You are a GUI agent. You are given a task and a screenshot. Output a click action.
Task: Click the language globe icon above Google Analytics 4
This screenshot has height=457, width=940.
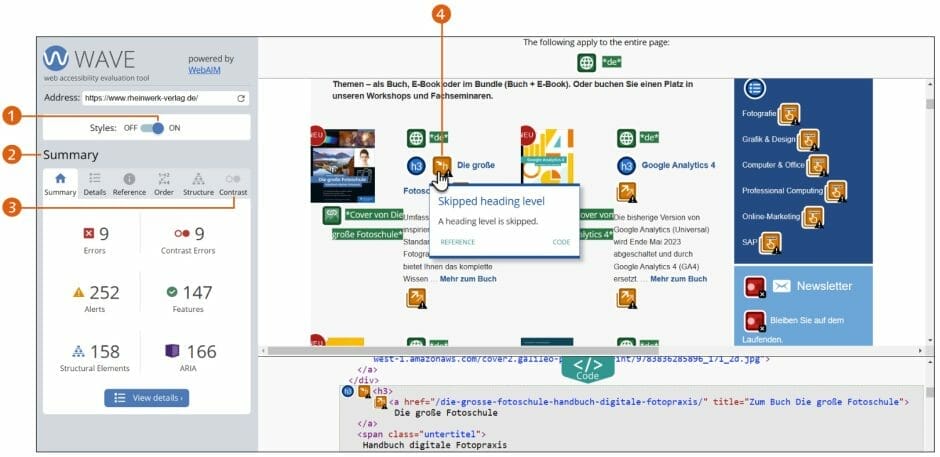(626, 138)
